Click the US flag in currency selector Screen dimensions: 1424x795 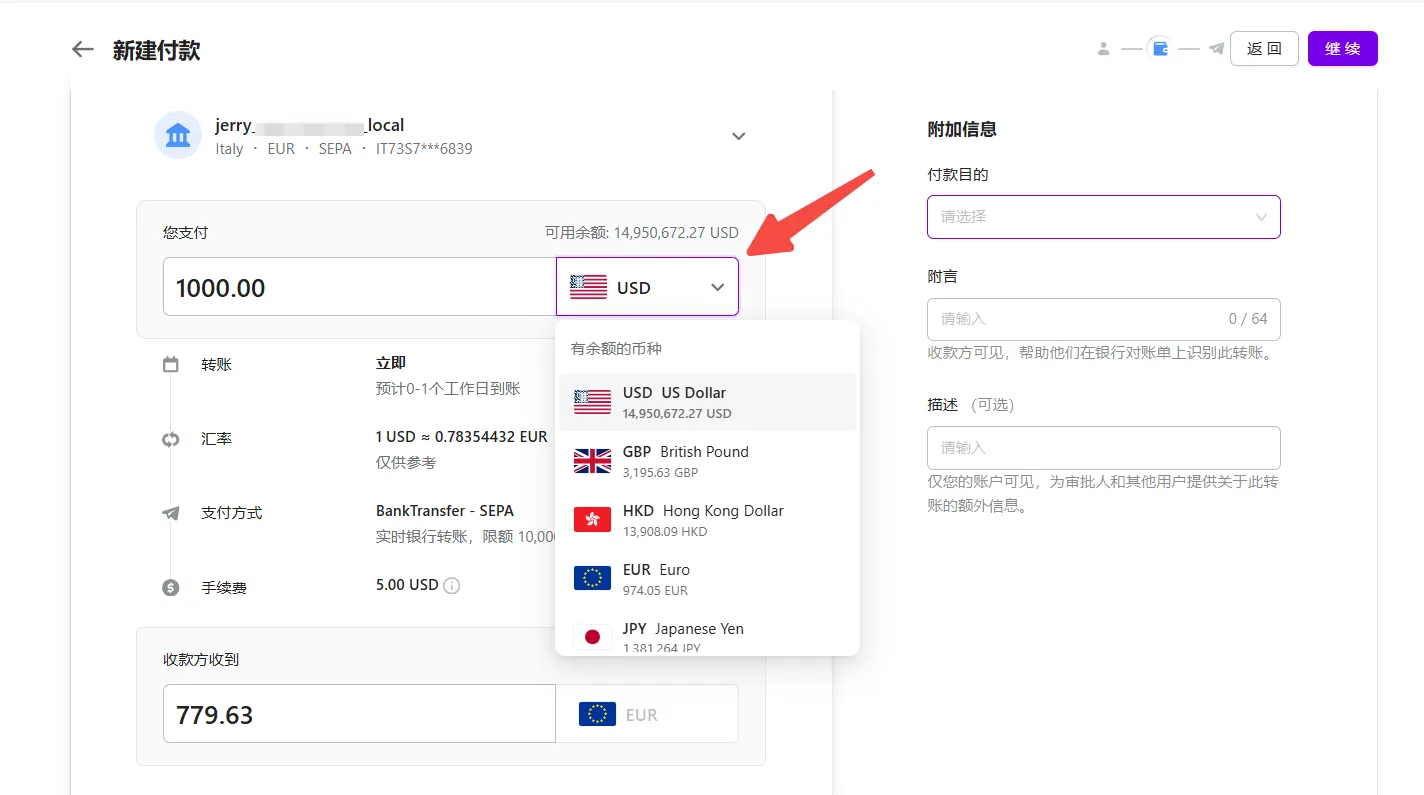588,288
